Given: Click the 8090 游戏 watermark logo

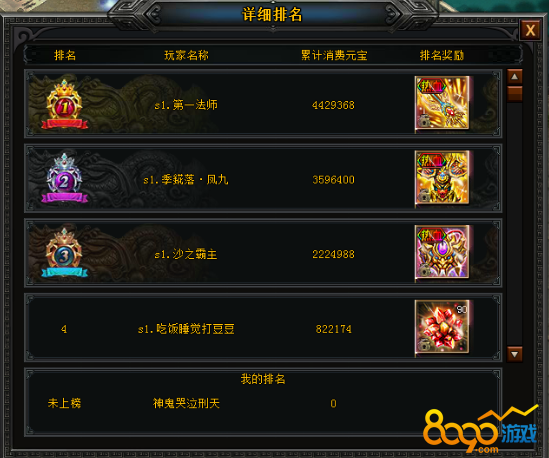Looking at the screenshot, I should click(x=480, y=430).
